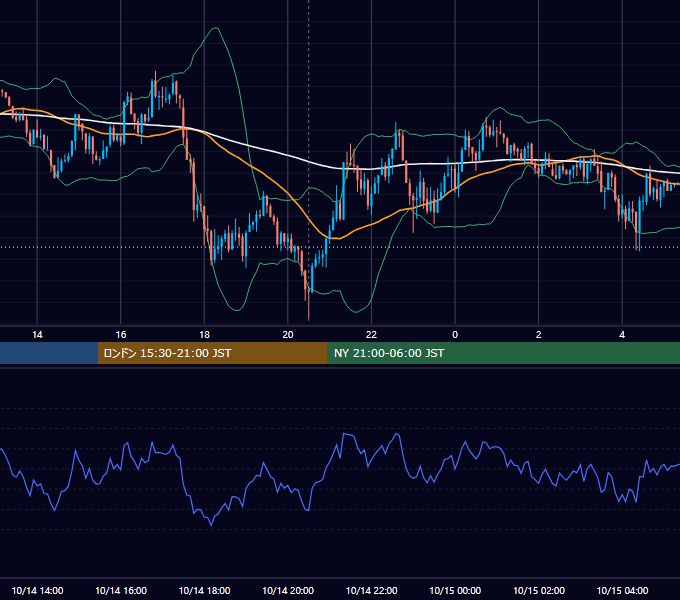The width and height of the screenshot is (680, 600).
Task: Click the 18 hour label on price axis
Action: coord(204,335)
